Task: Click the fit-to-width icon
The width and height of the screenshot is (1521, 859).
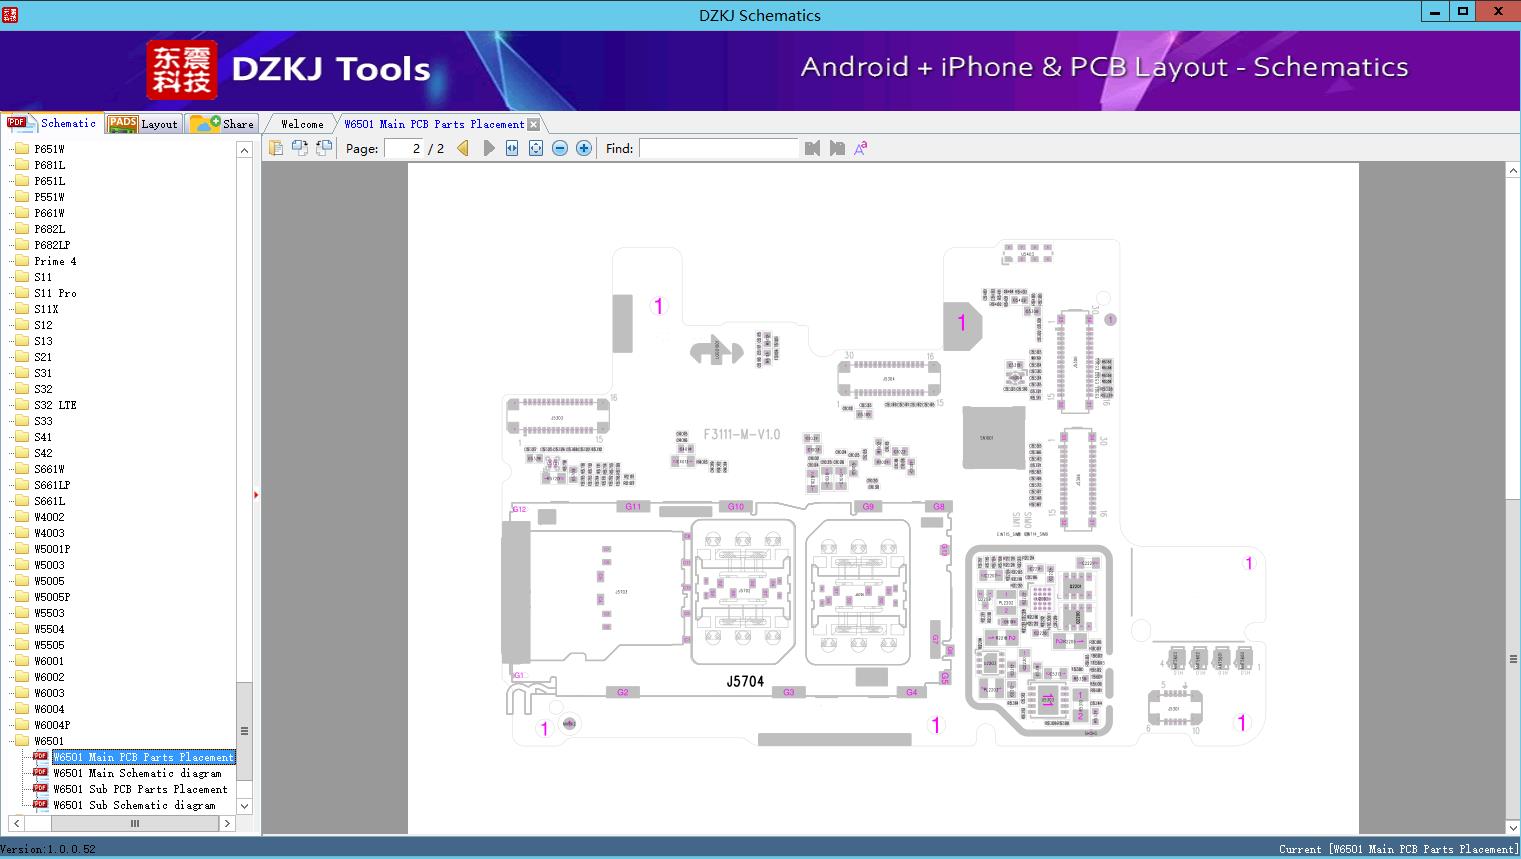Action: 512,148
